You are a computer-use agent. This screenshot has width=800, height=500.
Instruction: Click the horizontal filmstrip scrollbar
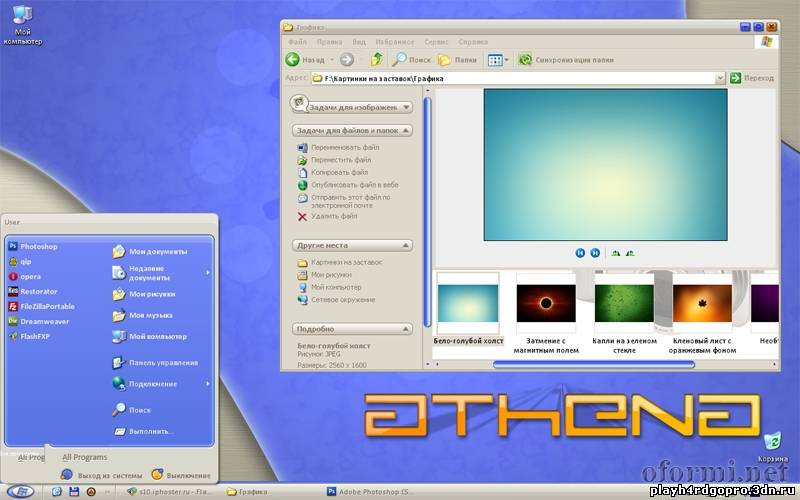(x=594, y=364)
